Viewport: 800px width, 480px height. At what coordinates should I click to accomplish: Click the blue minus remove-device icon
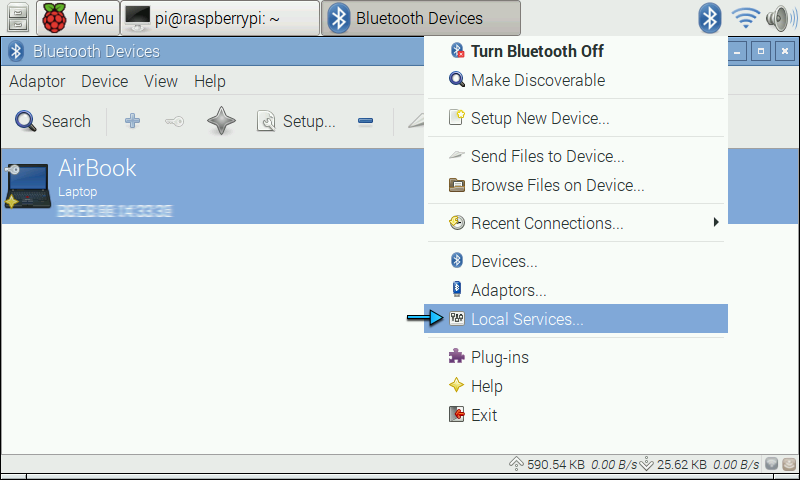point(365,121)
